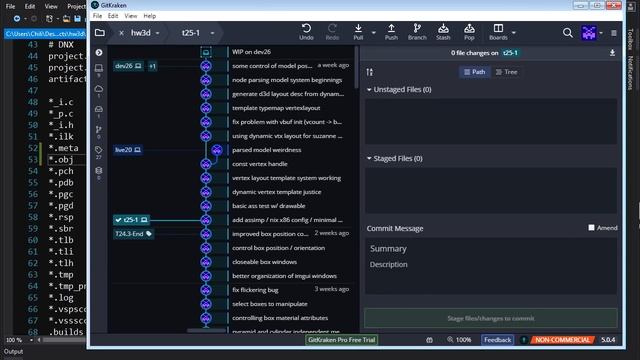
Task: Switch file view to Path
Action: (474, 72)
